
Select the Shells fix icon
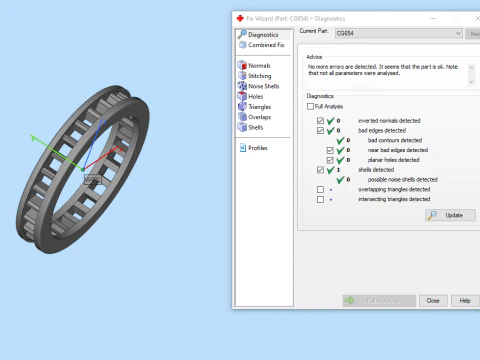[242, 127]
